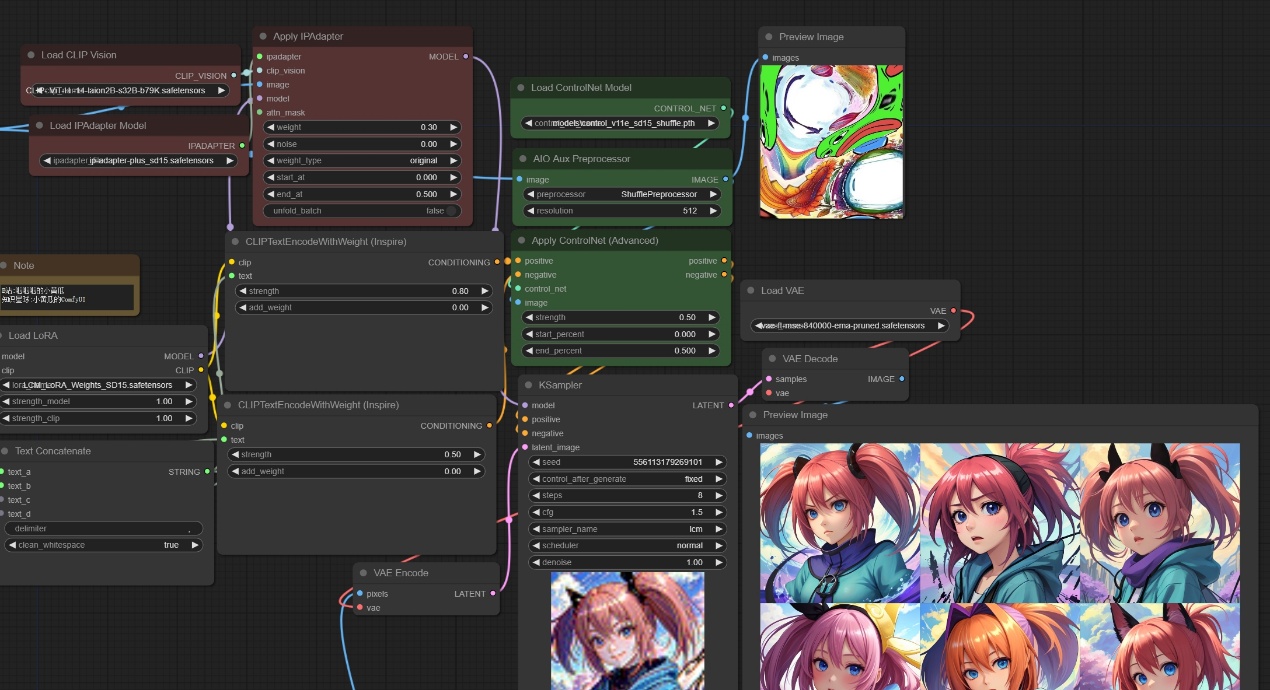Click the AIO Aux Preprocessor title dot
Image resolution: width=1270 pixels, height=690 pixels.
[x=521, y=159]
